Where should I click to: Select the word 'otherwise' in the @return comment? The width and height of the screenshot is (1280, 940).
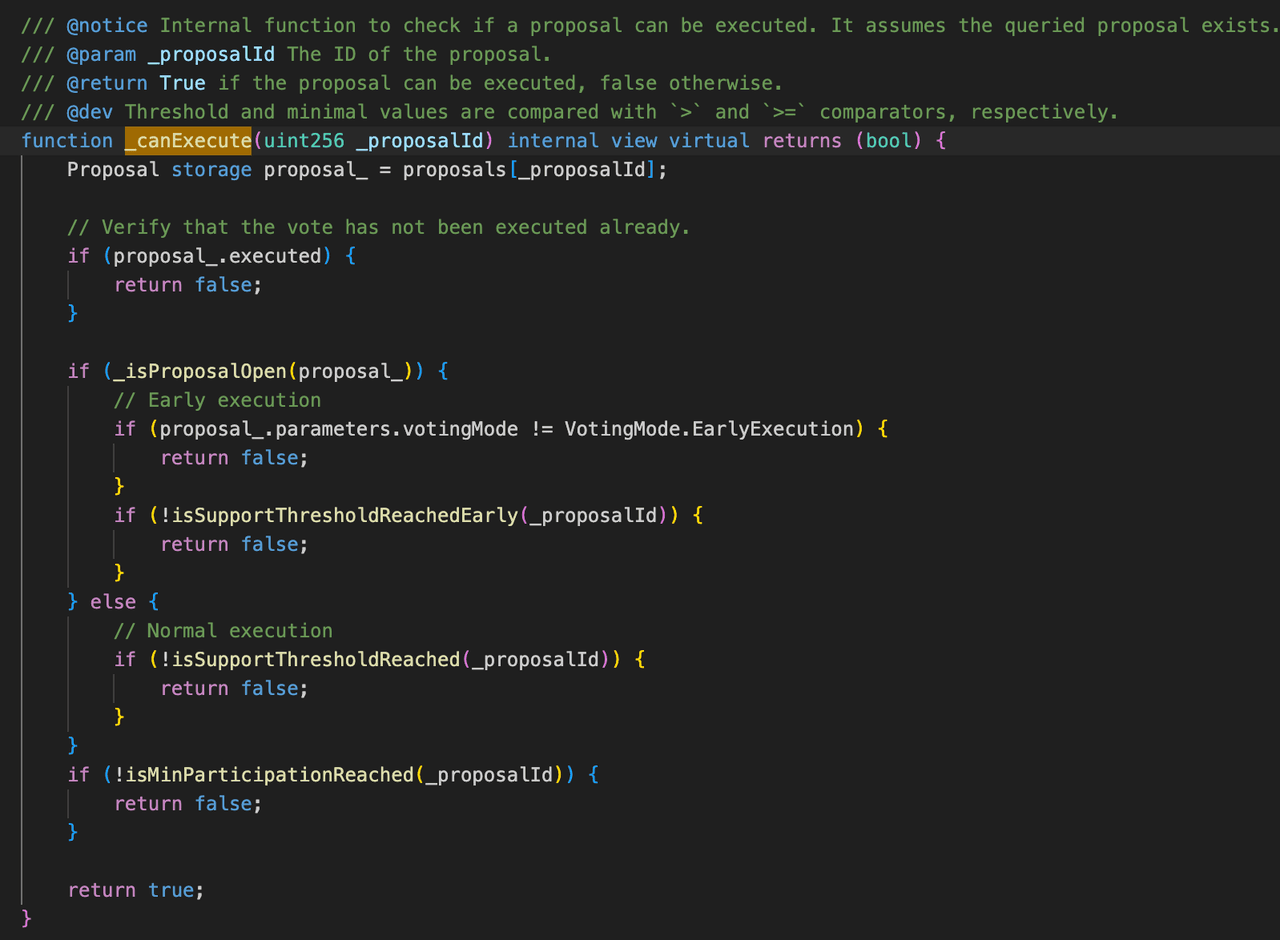[721, 83]
